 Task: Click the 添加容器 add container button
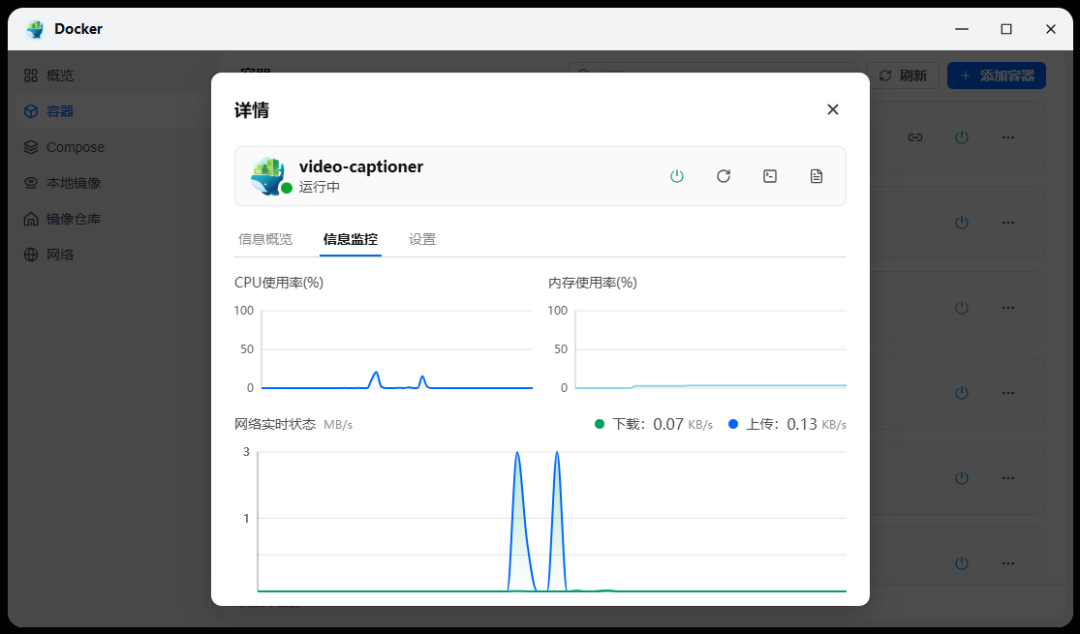(x=996, y=75)
